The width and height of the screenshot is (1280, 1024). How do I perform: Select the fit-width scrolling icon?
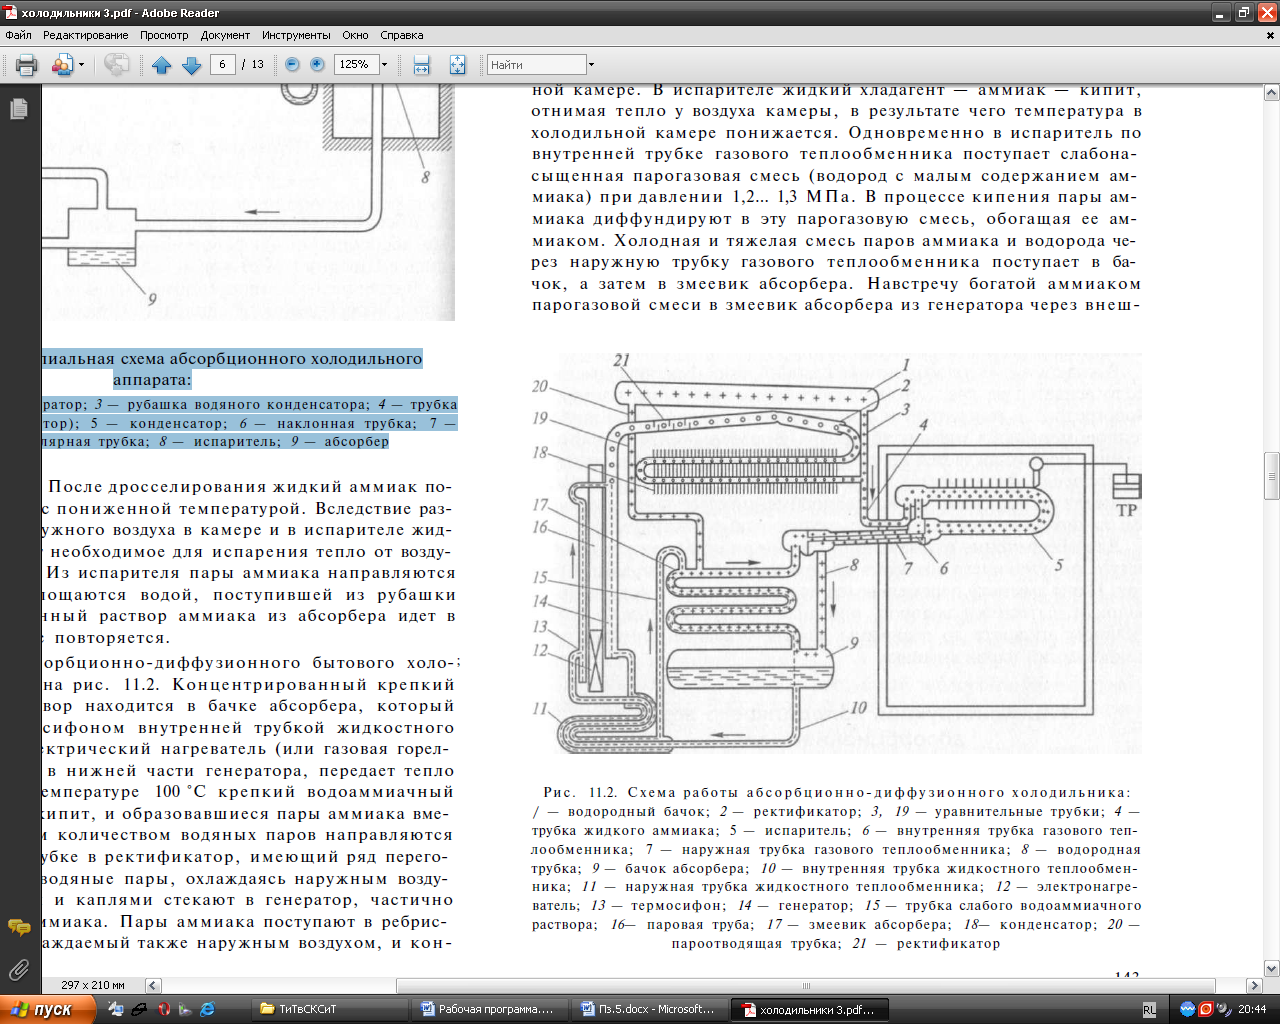point(422,65)
